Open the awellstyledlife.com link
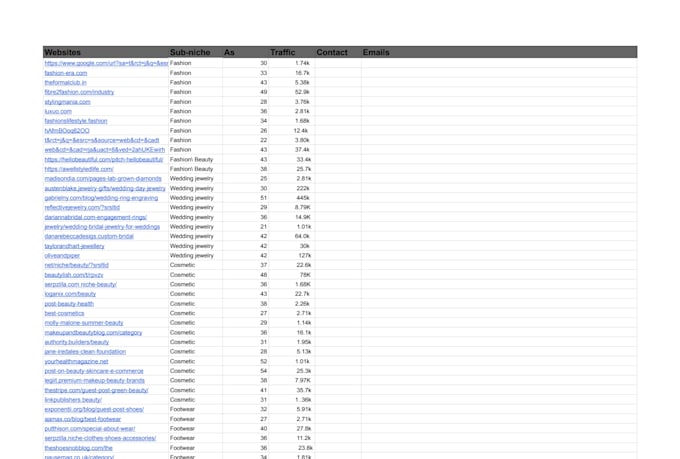The image size is (680, 459). pyautogui.click(x=79, y=169)
